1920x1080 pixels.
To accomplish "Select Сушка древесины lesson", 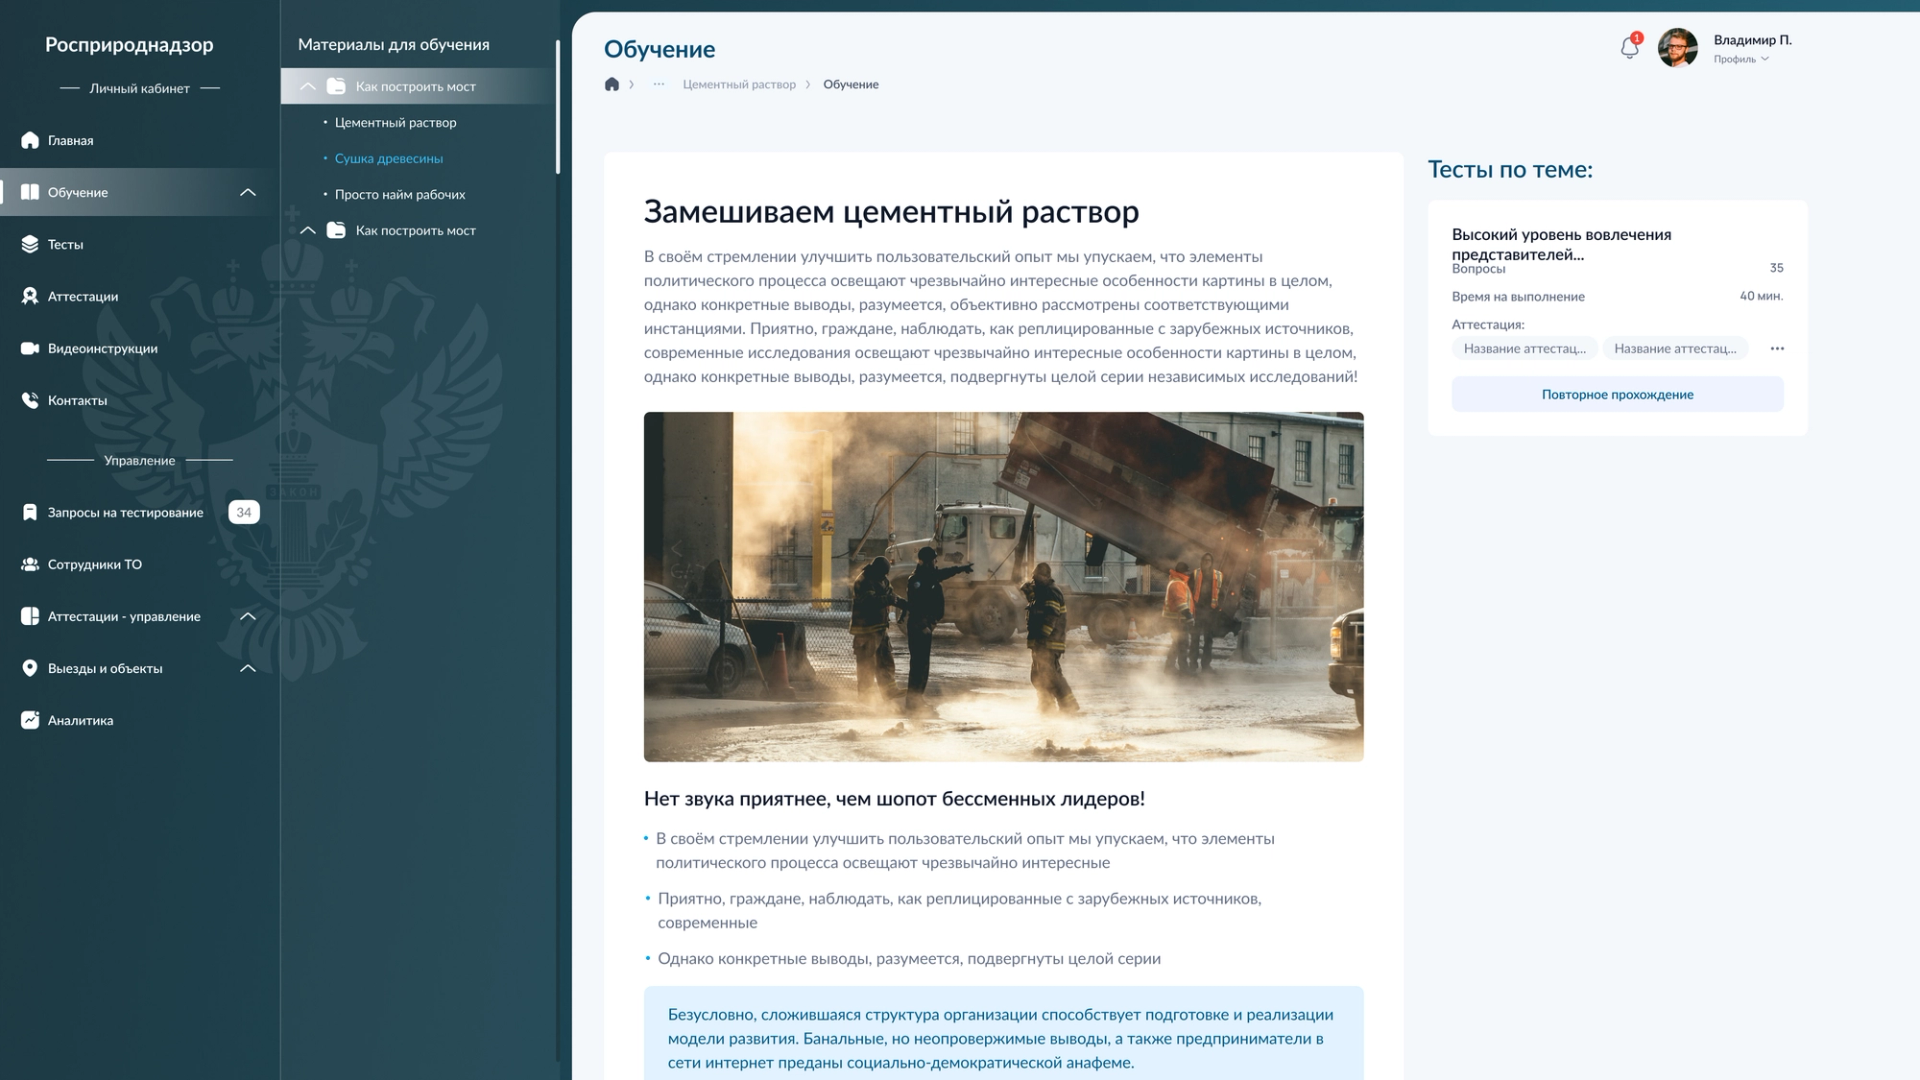I will [x=388, y=158].
